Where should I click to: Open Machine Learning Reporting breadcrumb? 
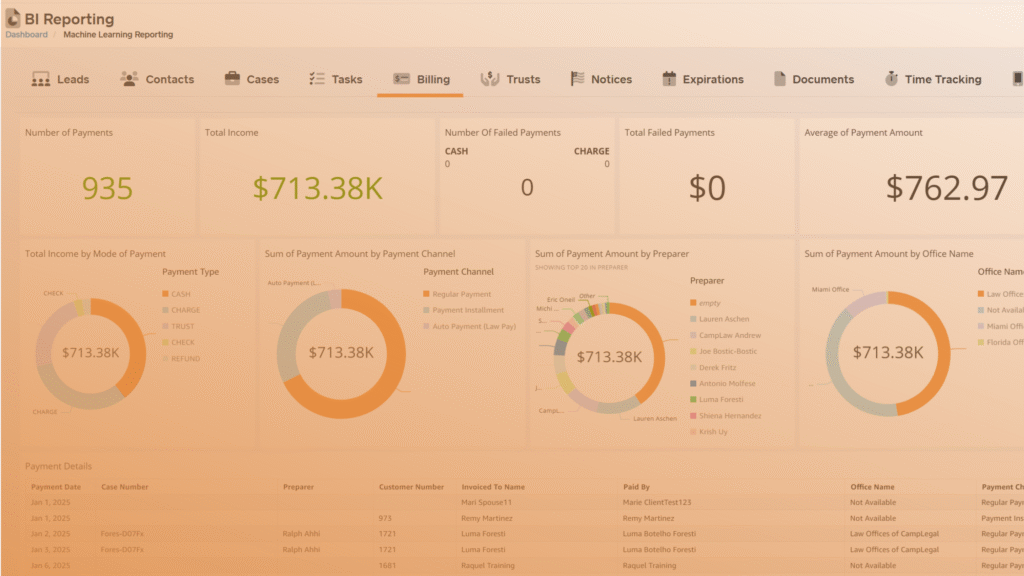[x=118, y=35]
